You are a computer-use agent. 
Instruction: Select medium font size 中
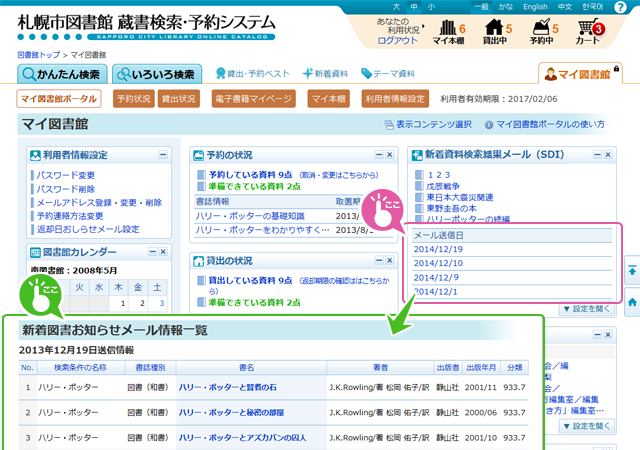414,7
